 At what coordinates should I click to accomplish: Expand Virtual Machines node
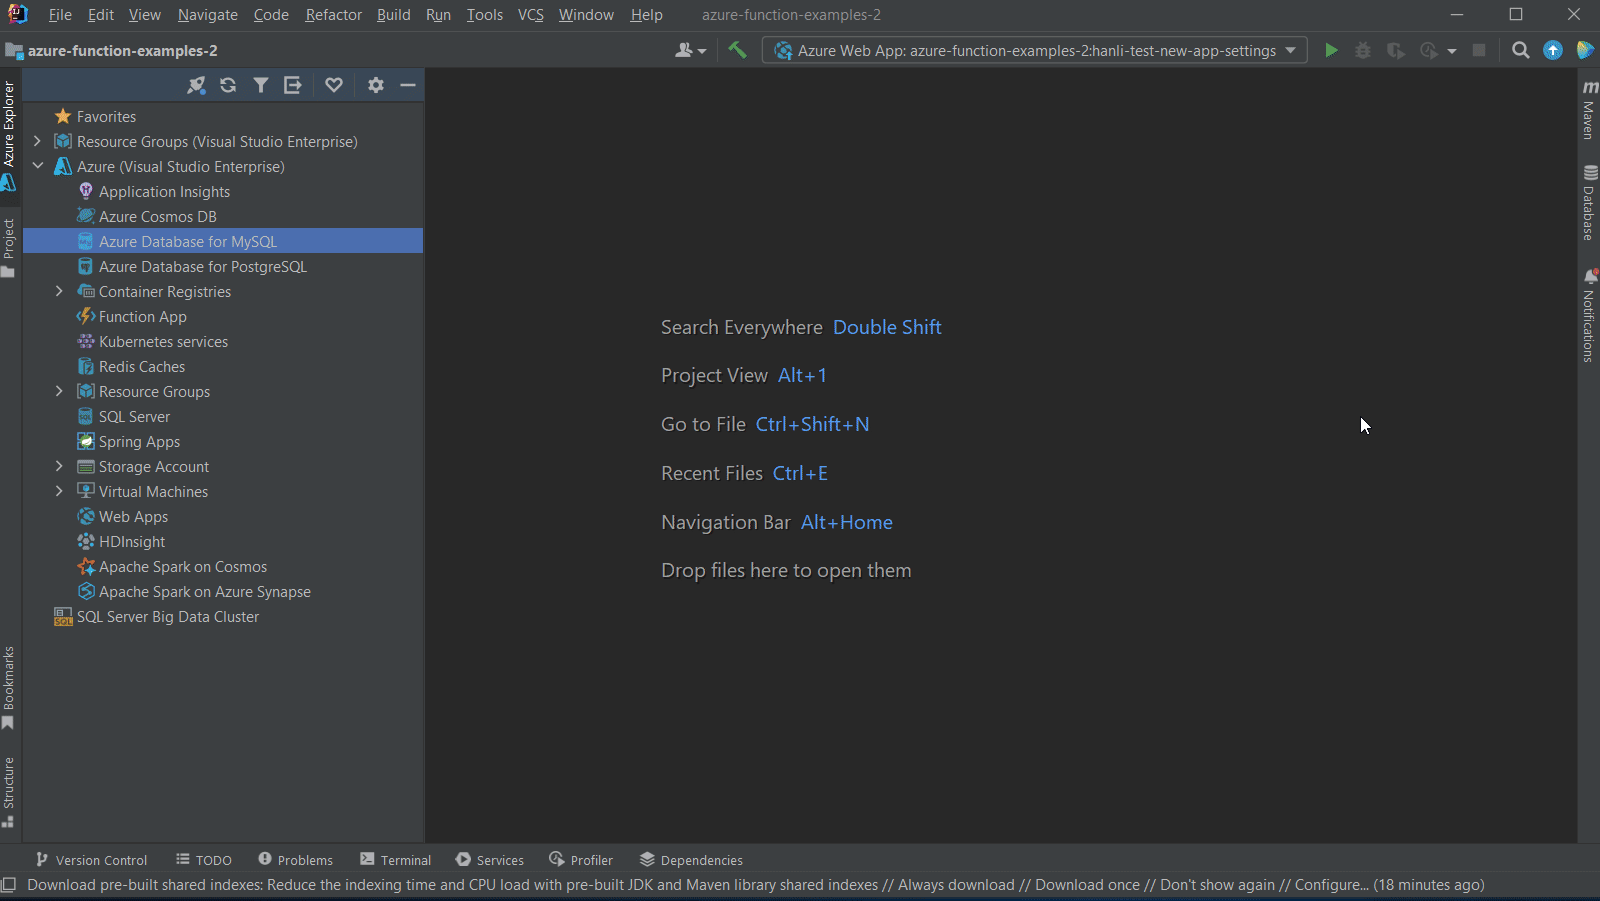pyautogui.click(x=59, y=491)
